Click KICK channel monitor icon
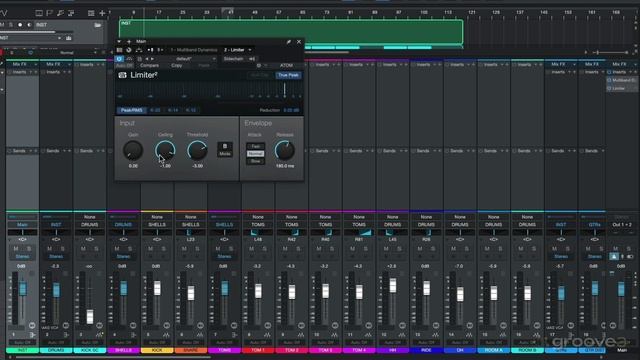This screenshot has height=360, width=640. pos(166,325)
